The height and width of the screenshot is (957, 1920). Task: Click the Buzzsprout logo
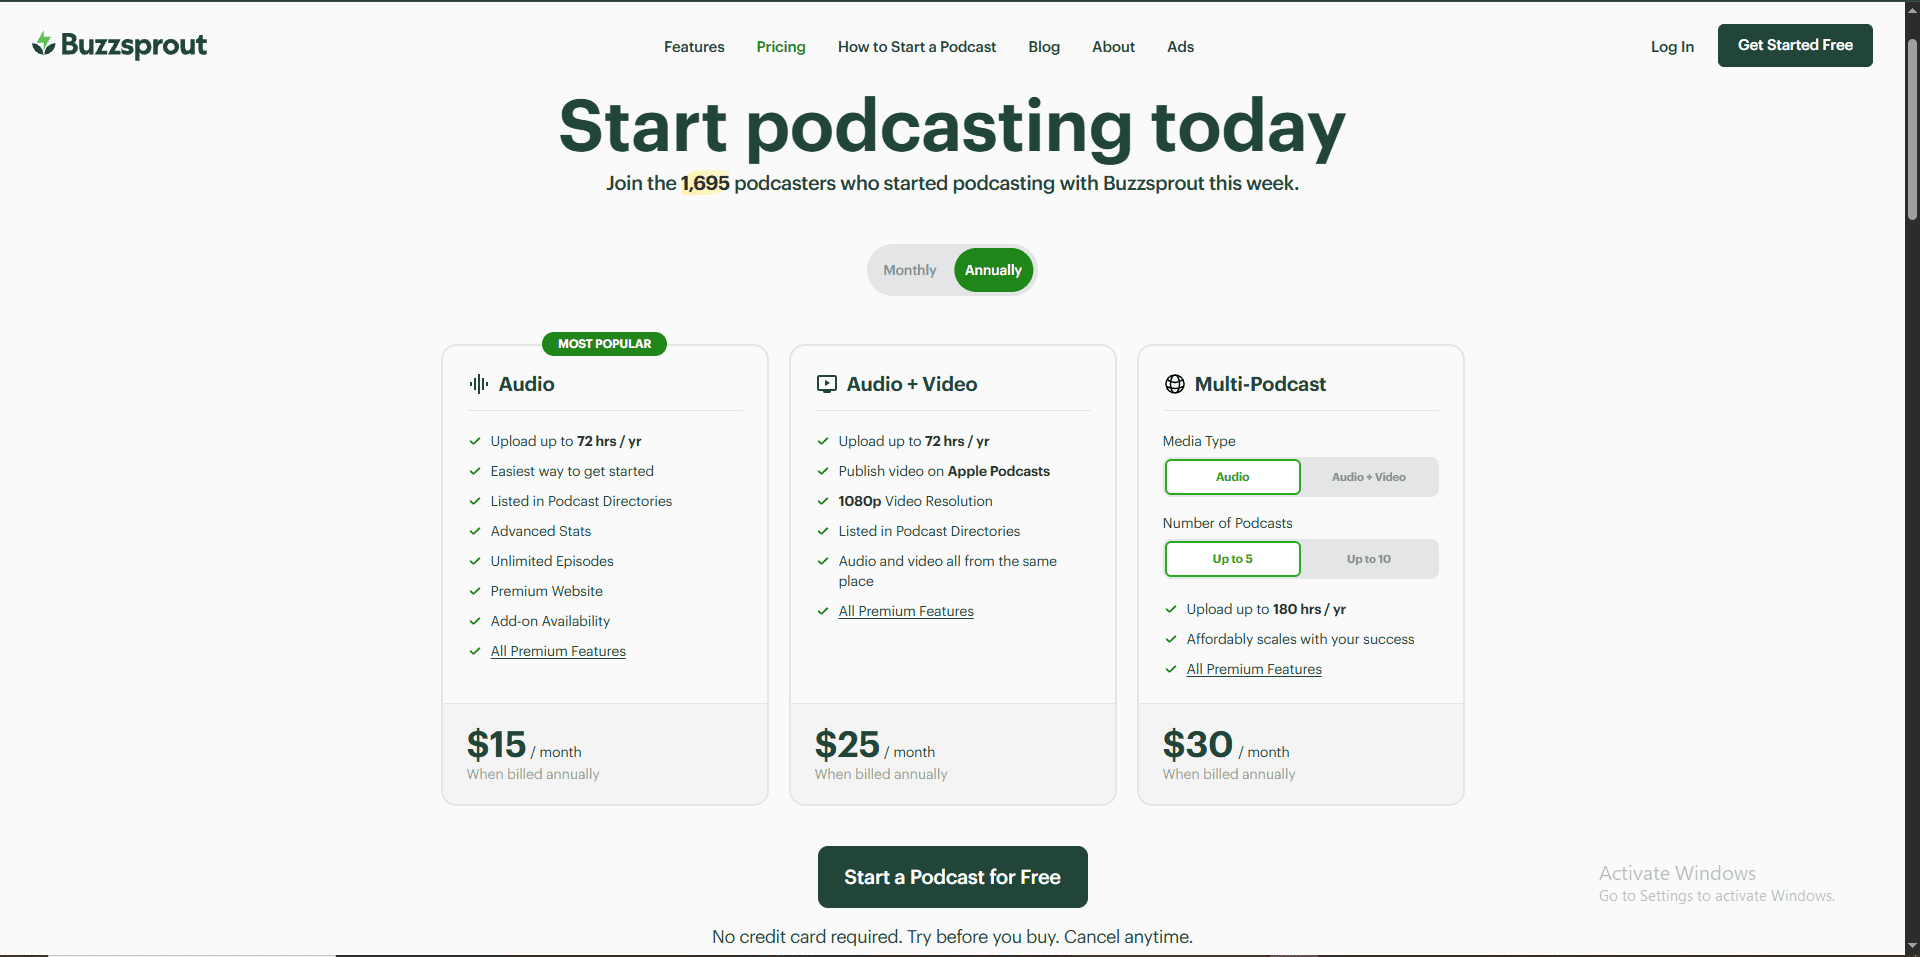click(119, 45)
